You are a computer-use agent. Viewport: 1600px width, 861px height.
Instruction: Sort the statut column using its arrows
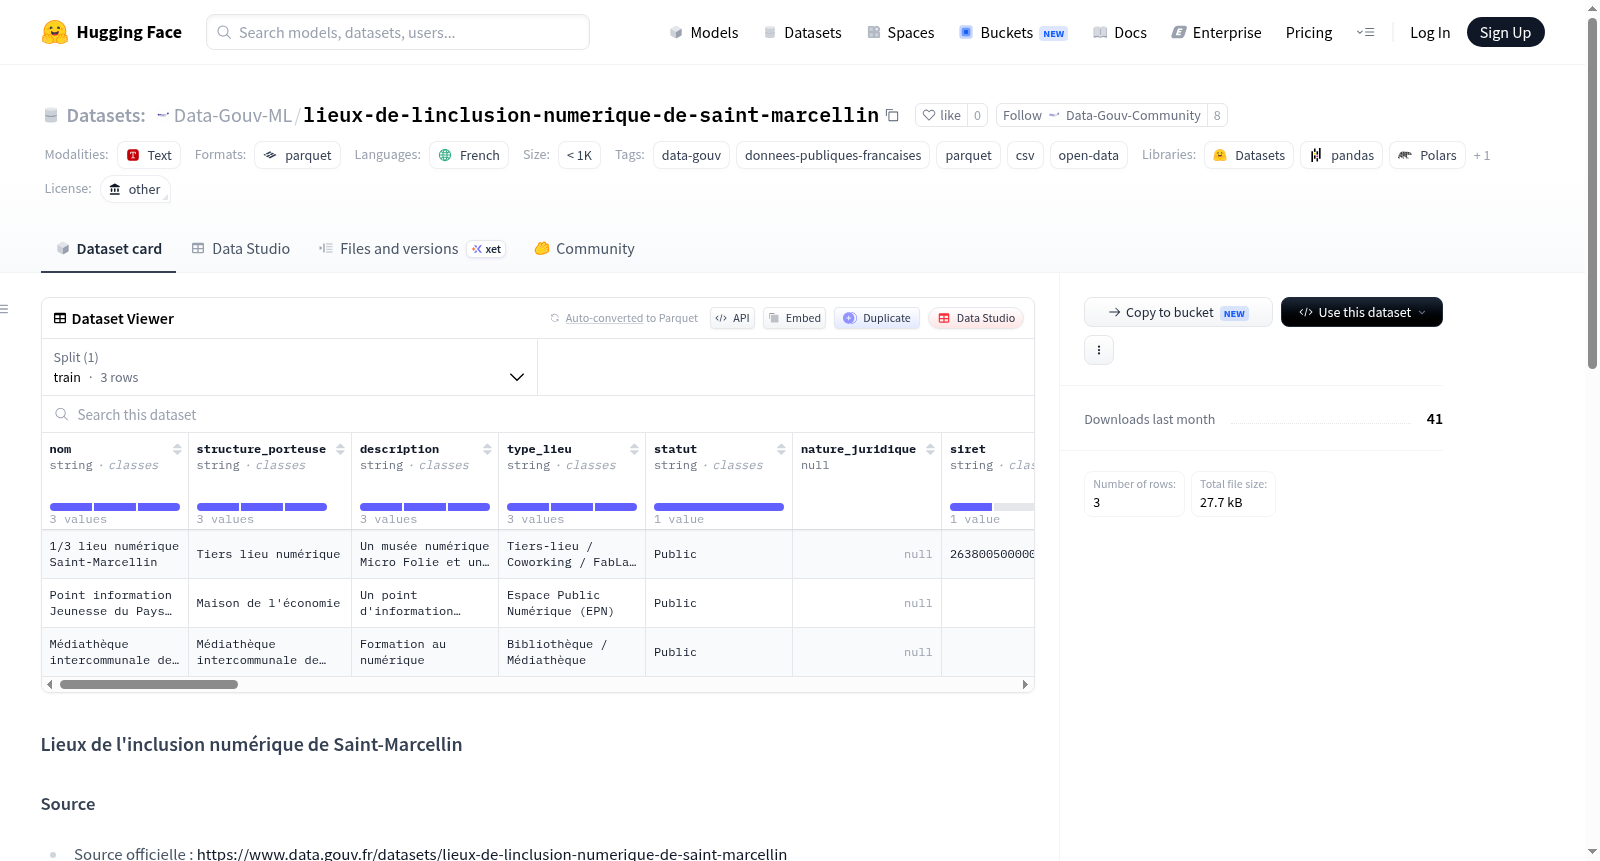coord(781,449)
